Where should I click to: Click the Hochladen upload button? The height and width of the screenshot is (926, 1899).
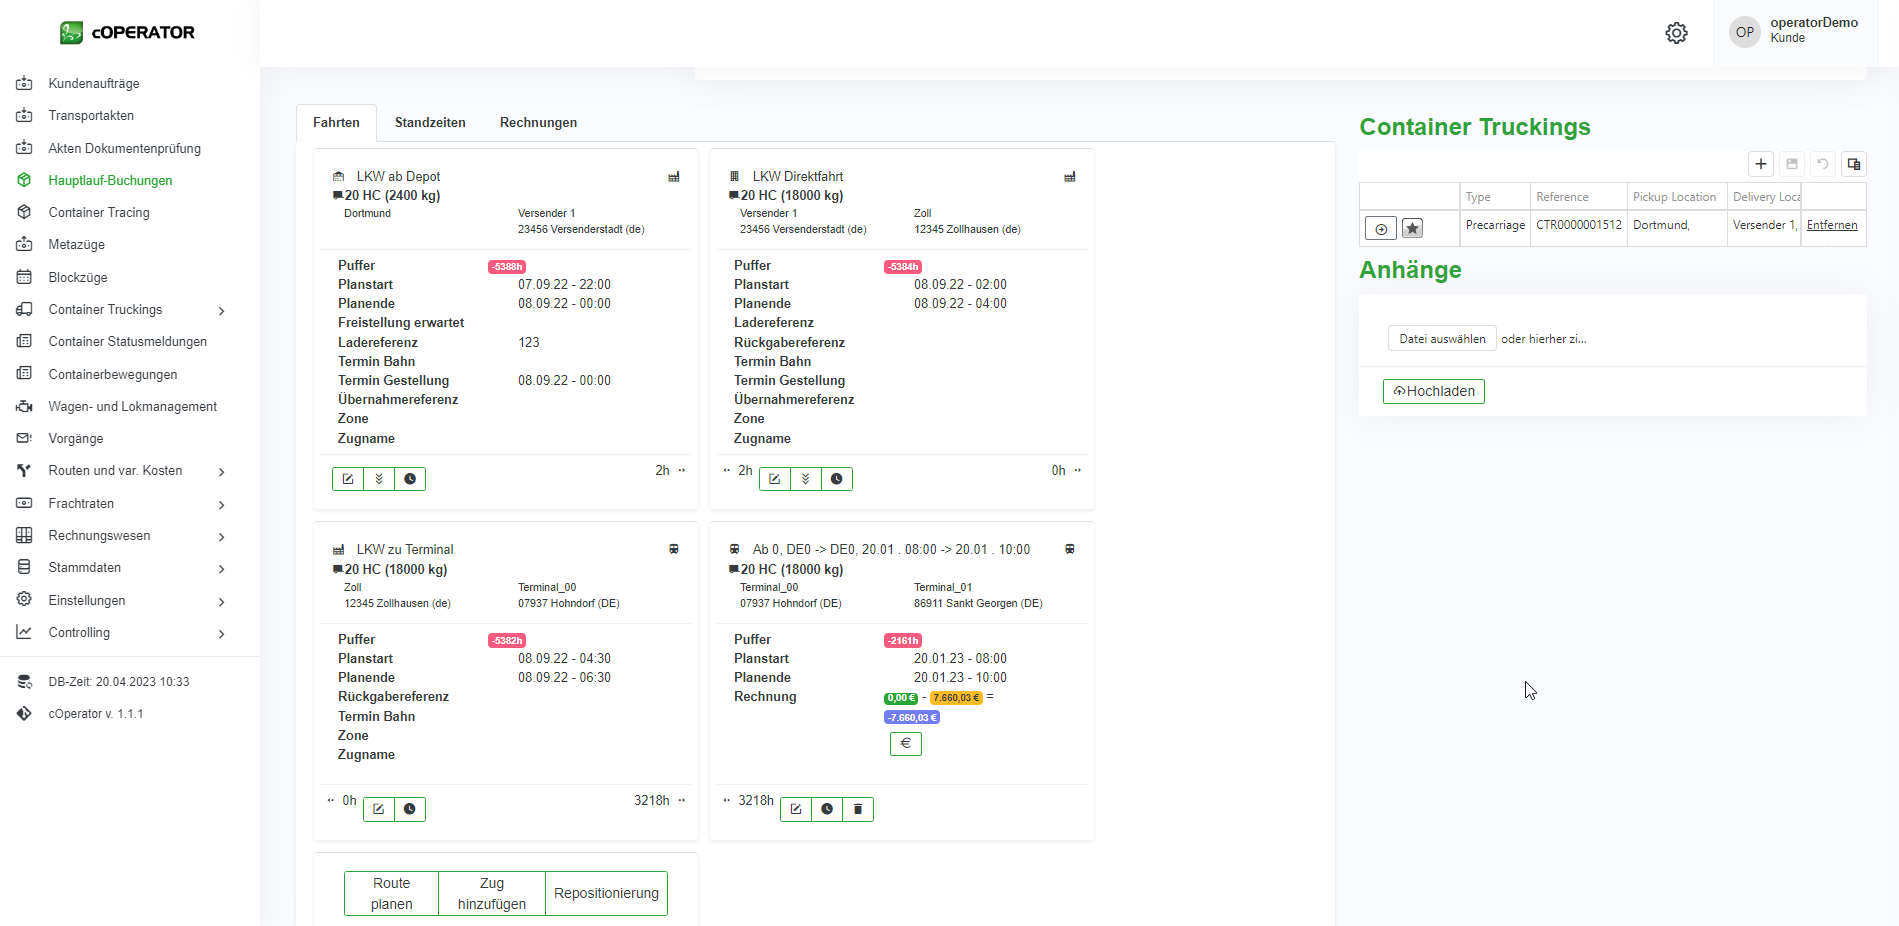[1433, 391]
